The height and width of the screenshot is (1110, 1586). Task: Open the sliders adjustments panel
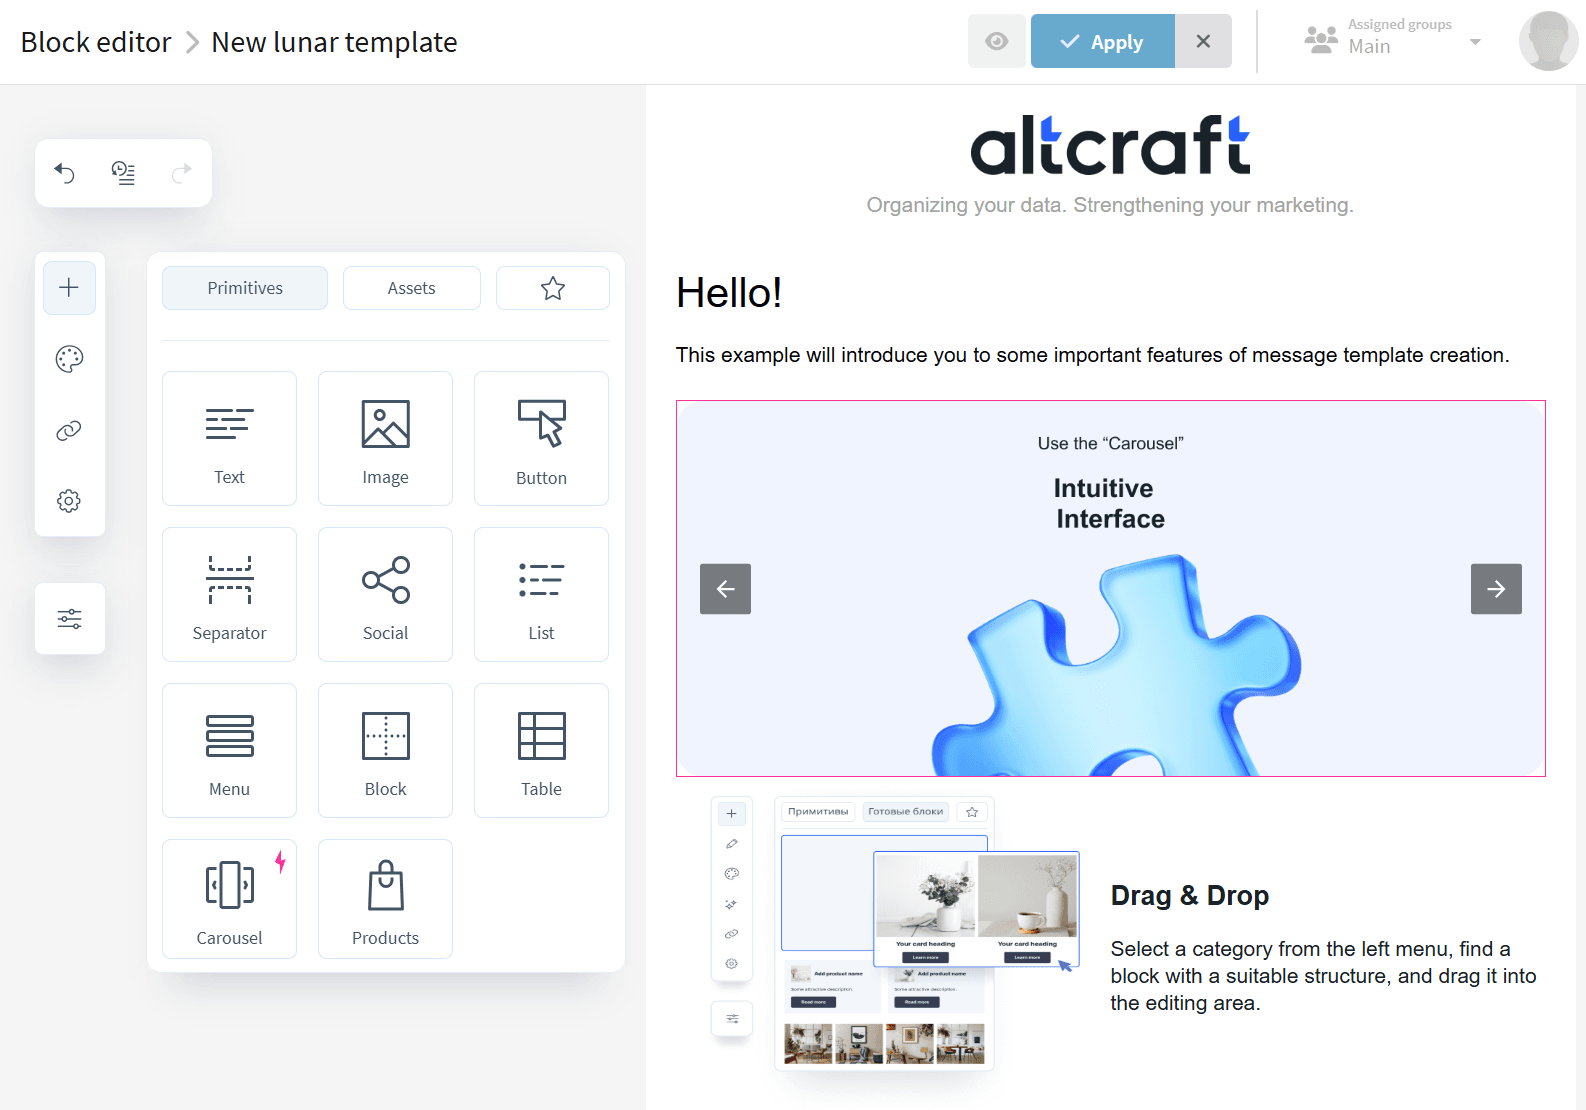coord(69,619)
